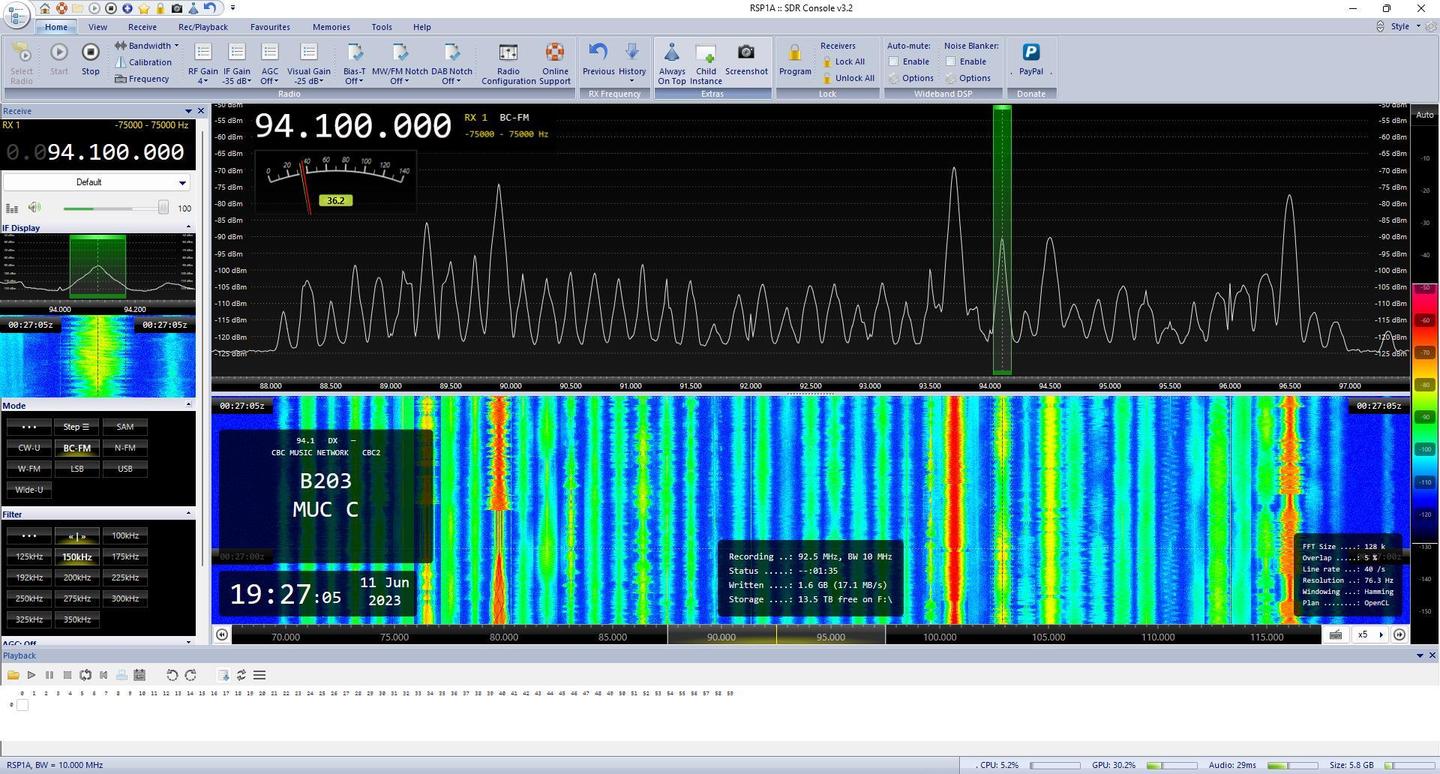1440x774 pixels.
Task: Click Auto-mute Options
Action: (x=911, y=78)
